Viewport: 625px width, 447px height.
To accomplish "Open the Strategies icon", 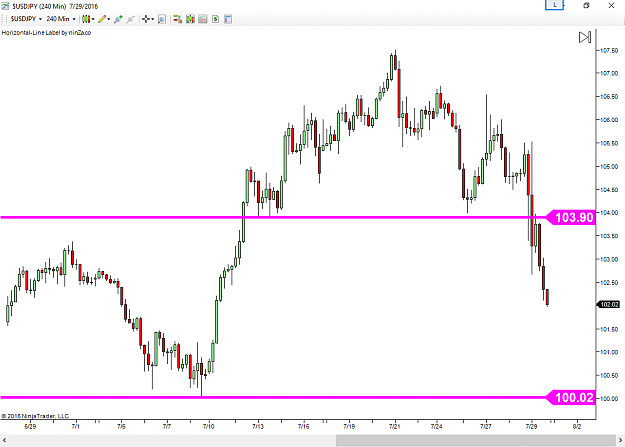I will pyautogui.click(x=216, y=19).
